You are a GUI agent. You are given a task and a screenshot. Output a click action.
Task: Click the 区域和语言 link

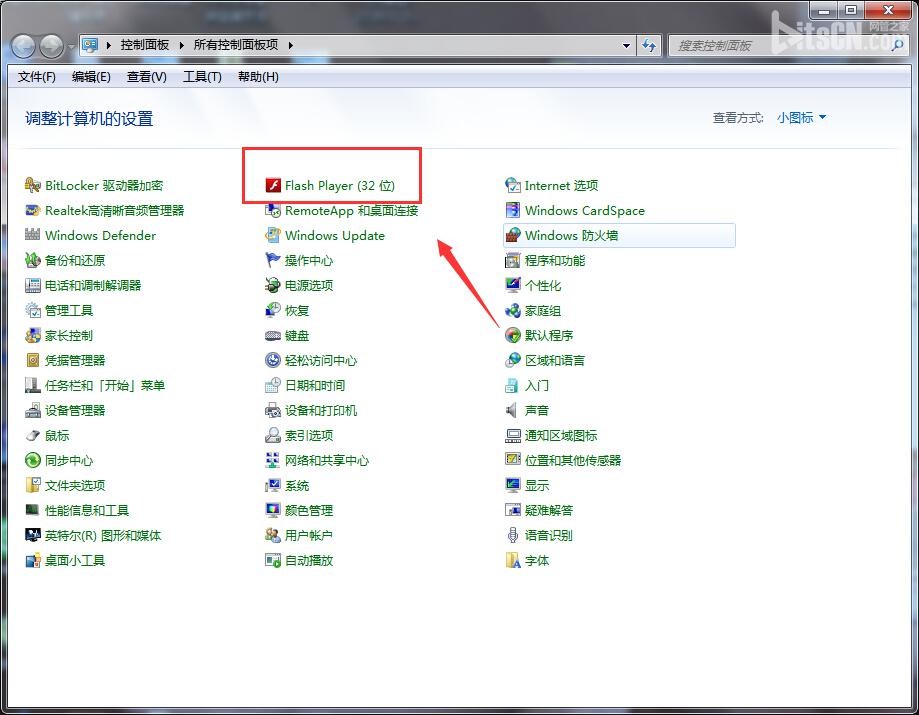(554, 360)
